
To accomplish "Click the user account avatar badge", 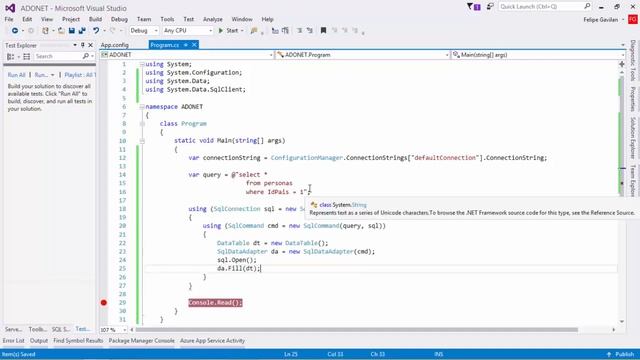I will [633, 20].
